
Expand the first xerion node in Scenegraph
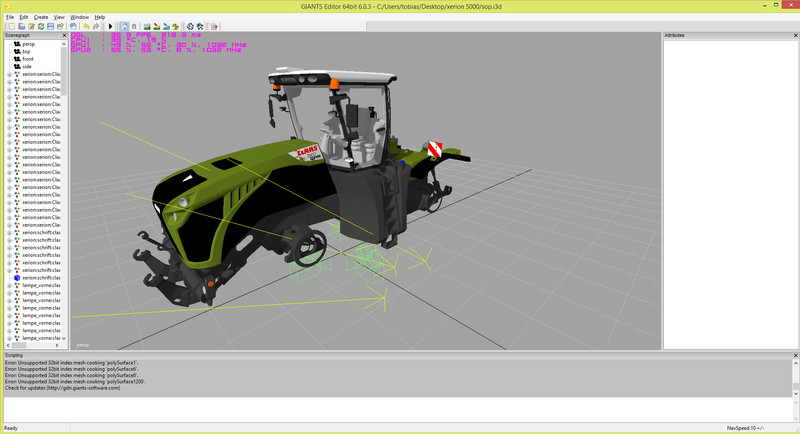(x=9, y=74)
